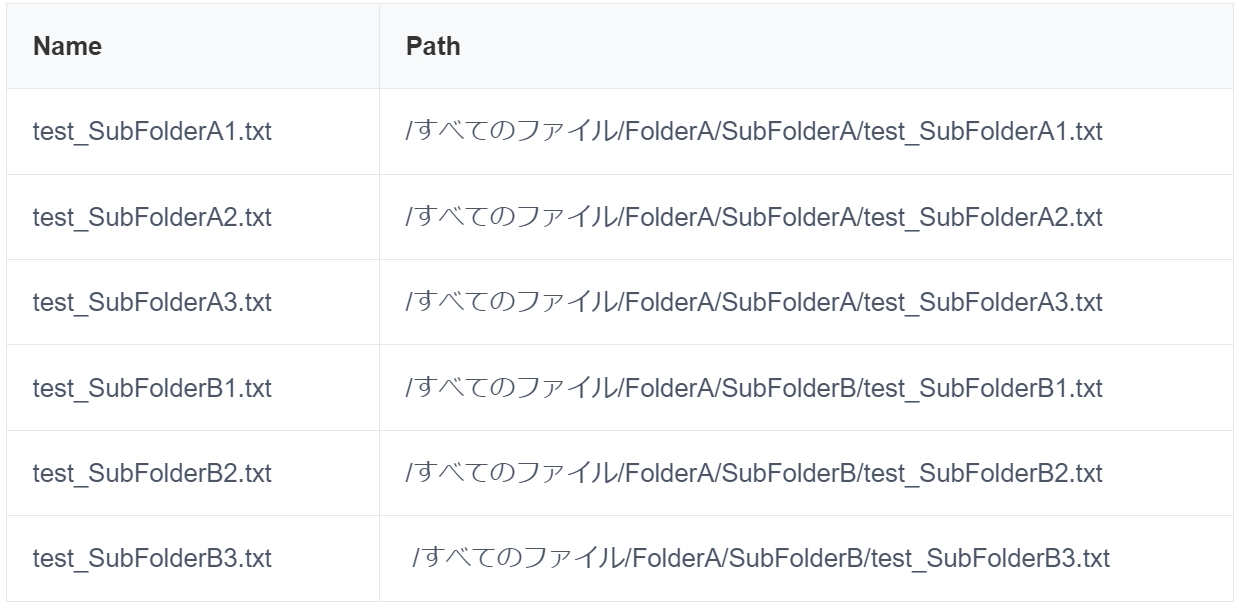This screenshot has width=1239, height=608.
Task: Select test_SubFolderA2.txt in the Name column
Action: [152, 217]
